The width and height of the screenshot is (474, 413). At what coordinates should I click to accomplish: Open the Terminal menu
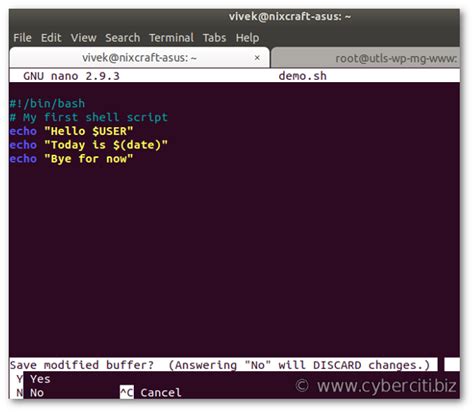[171, 38]
